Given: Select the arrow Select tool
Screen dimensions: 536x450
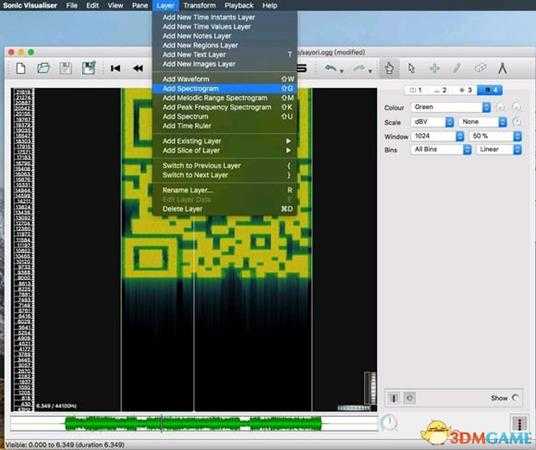Looking at the screenshot, I should (x=412, y=68).
